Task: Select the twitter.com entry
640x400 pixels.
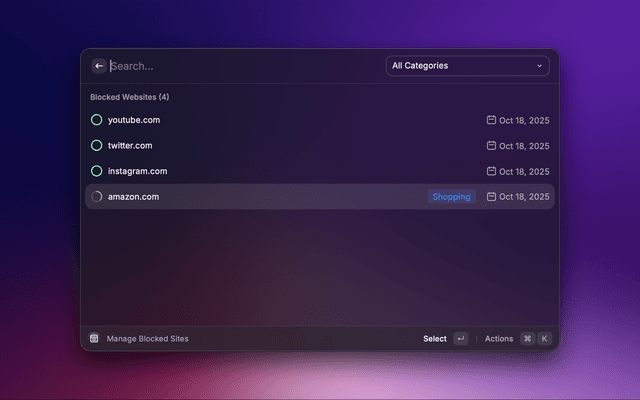Action: [130, 146]
